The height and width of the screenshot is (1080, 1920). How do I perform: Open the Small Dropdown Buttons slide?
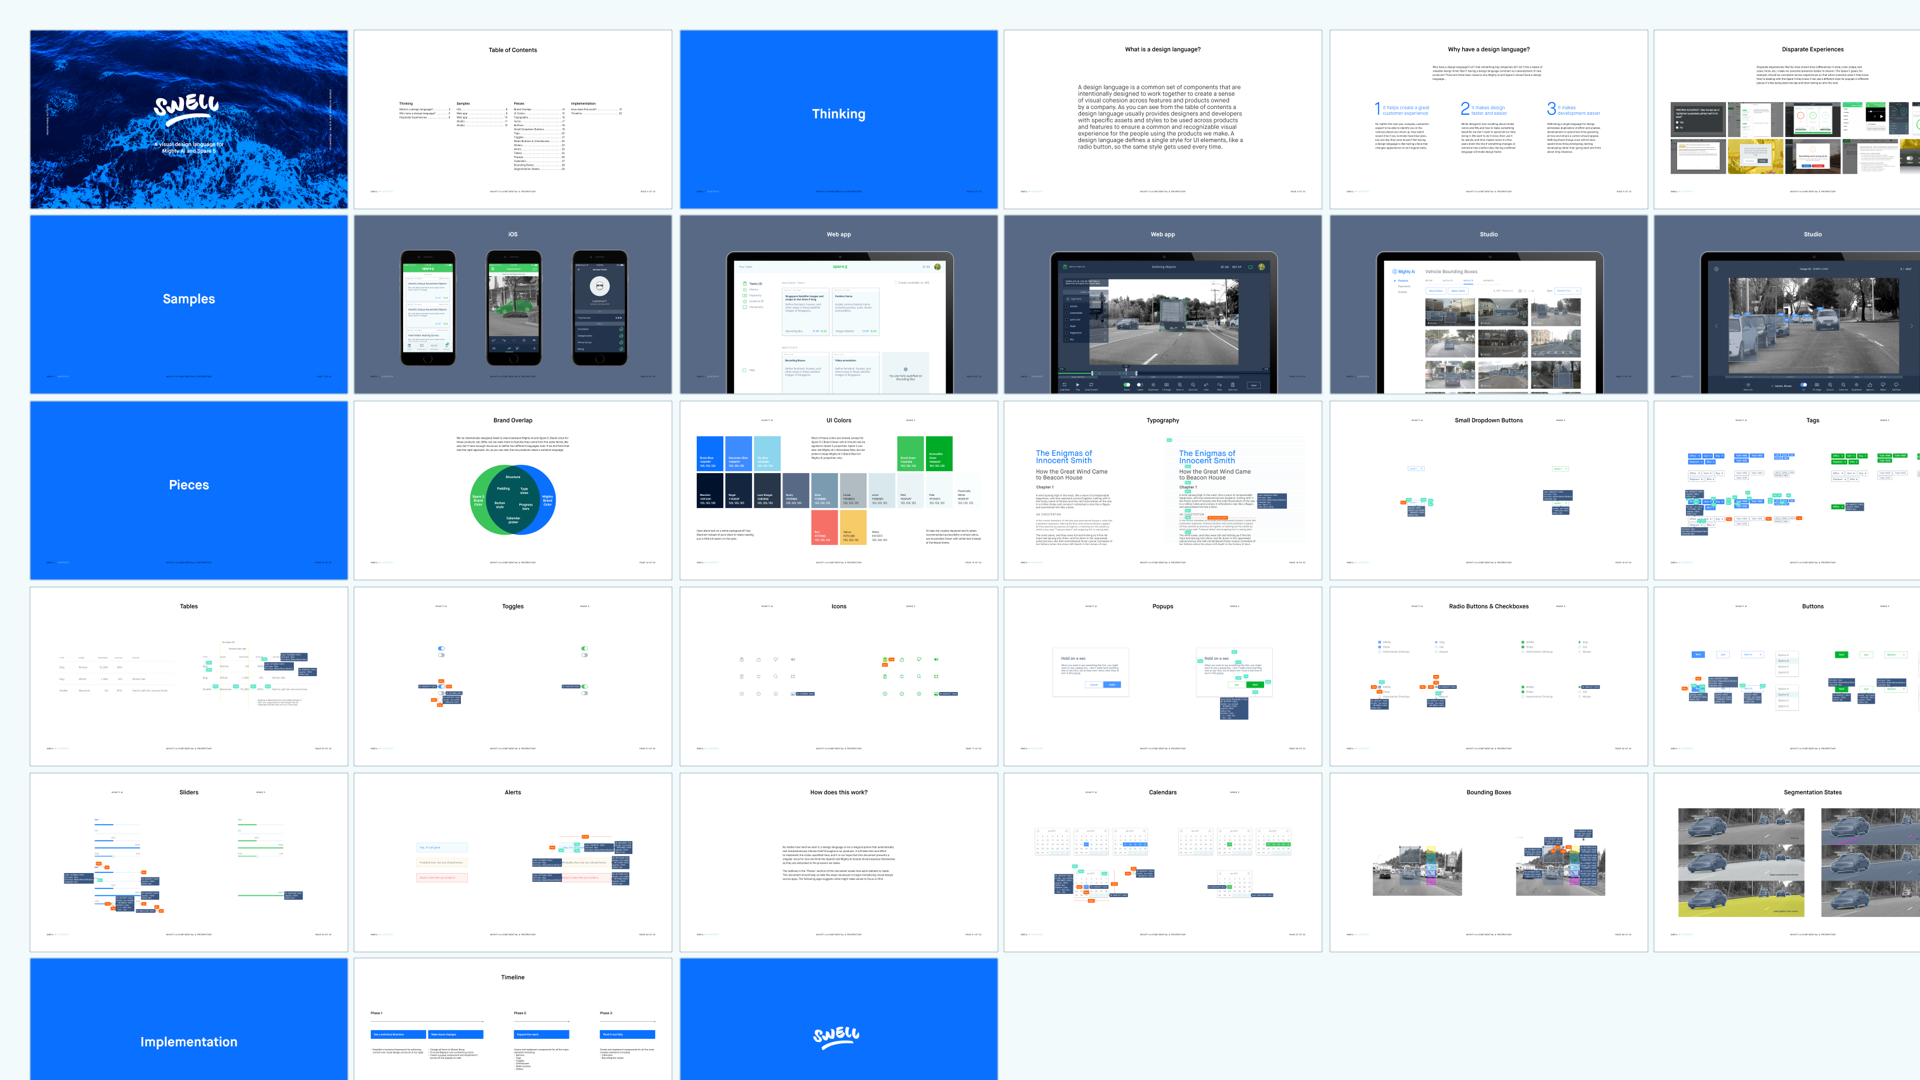tap(1489, 490)
